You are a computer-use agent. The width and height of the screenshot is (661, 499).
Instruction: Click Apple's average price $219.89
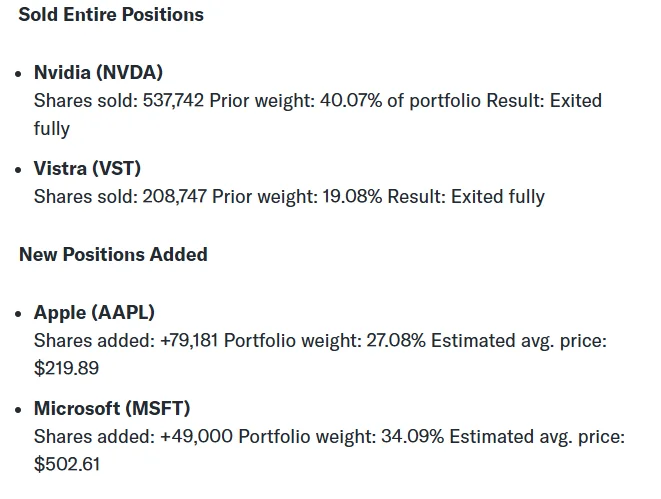(66, 368)
